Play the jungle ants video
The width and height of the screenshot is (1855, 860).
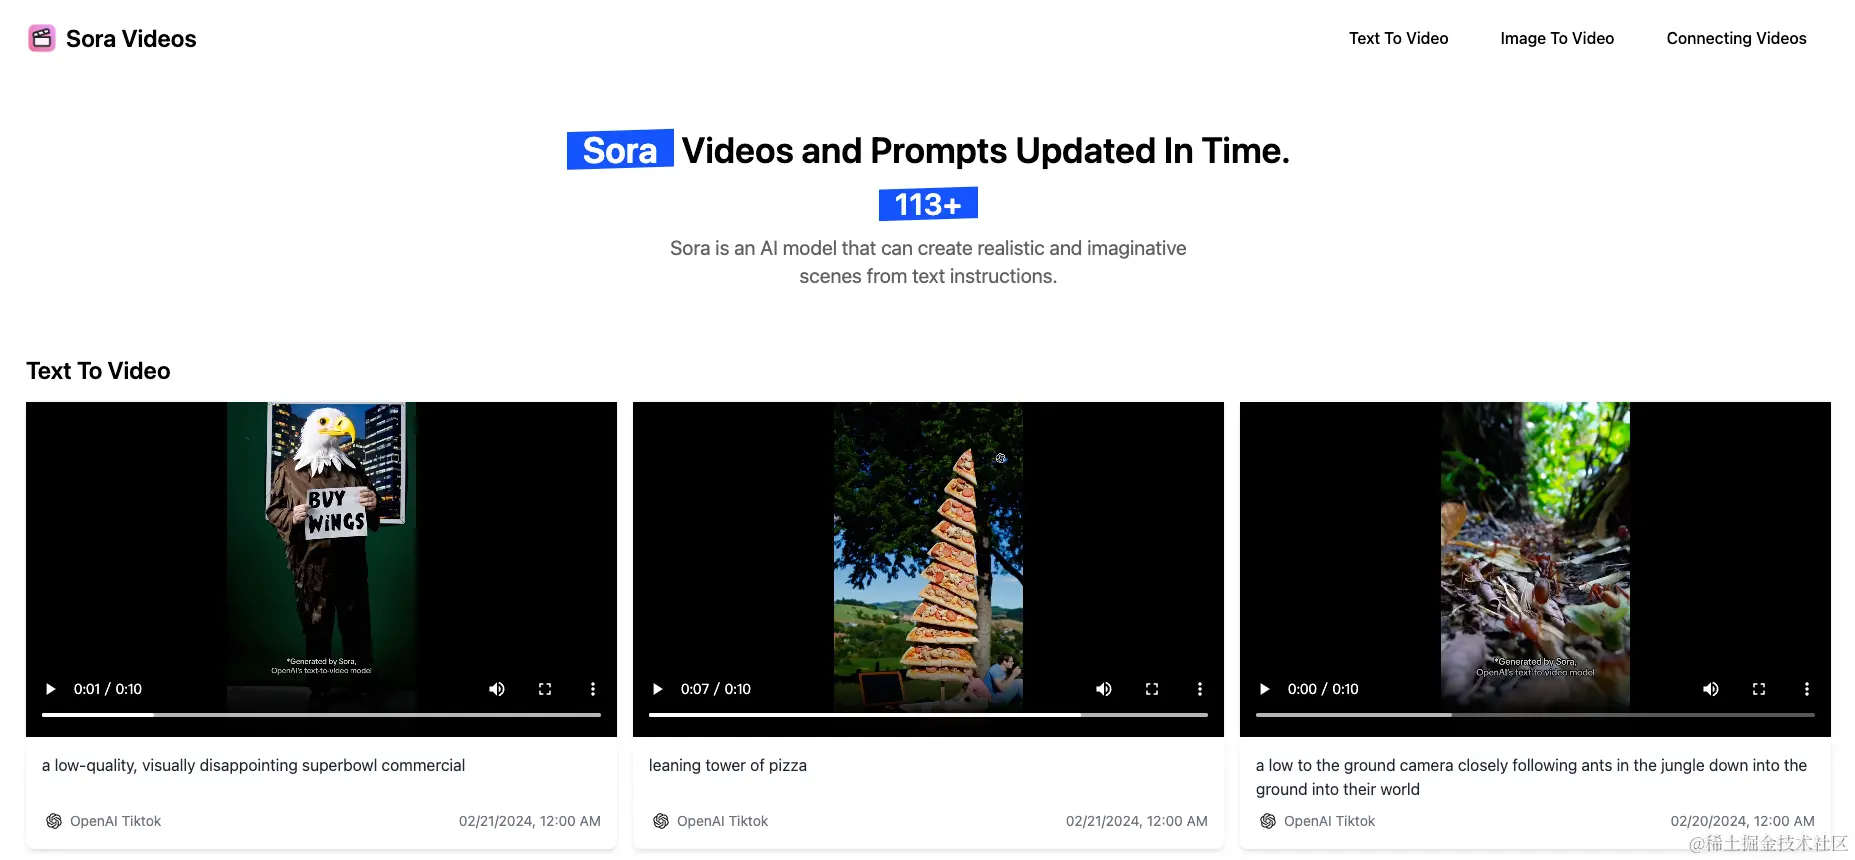(x=1264, y=689)
